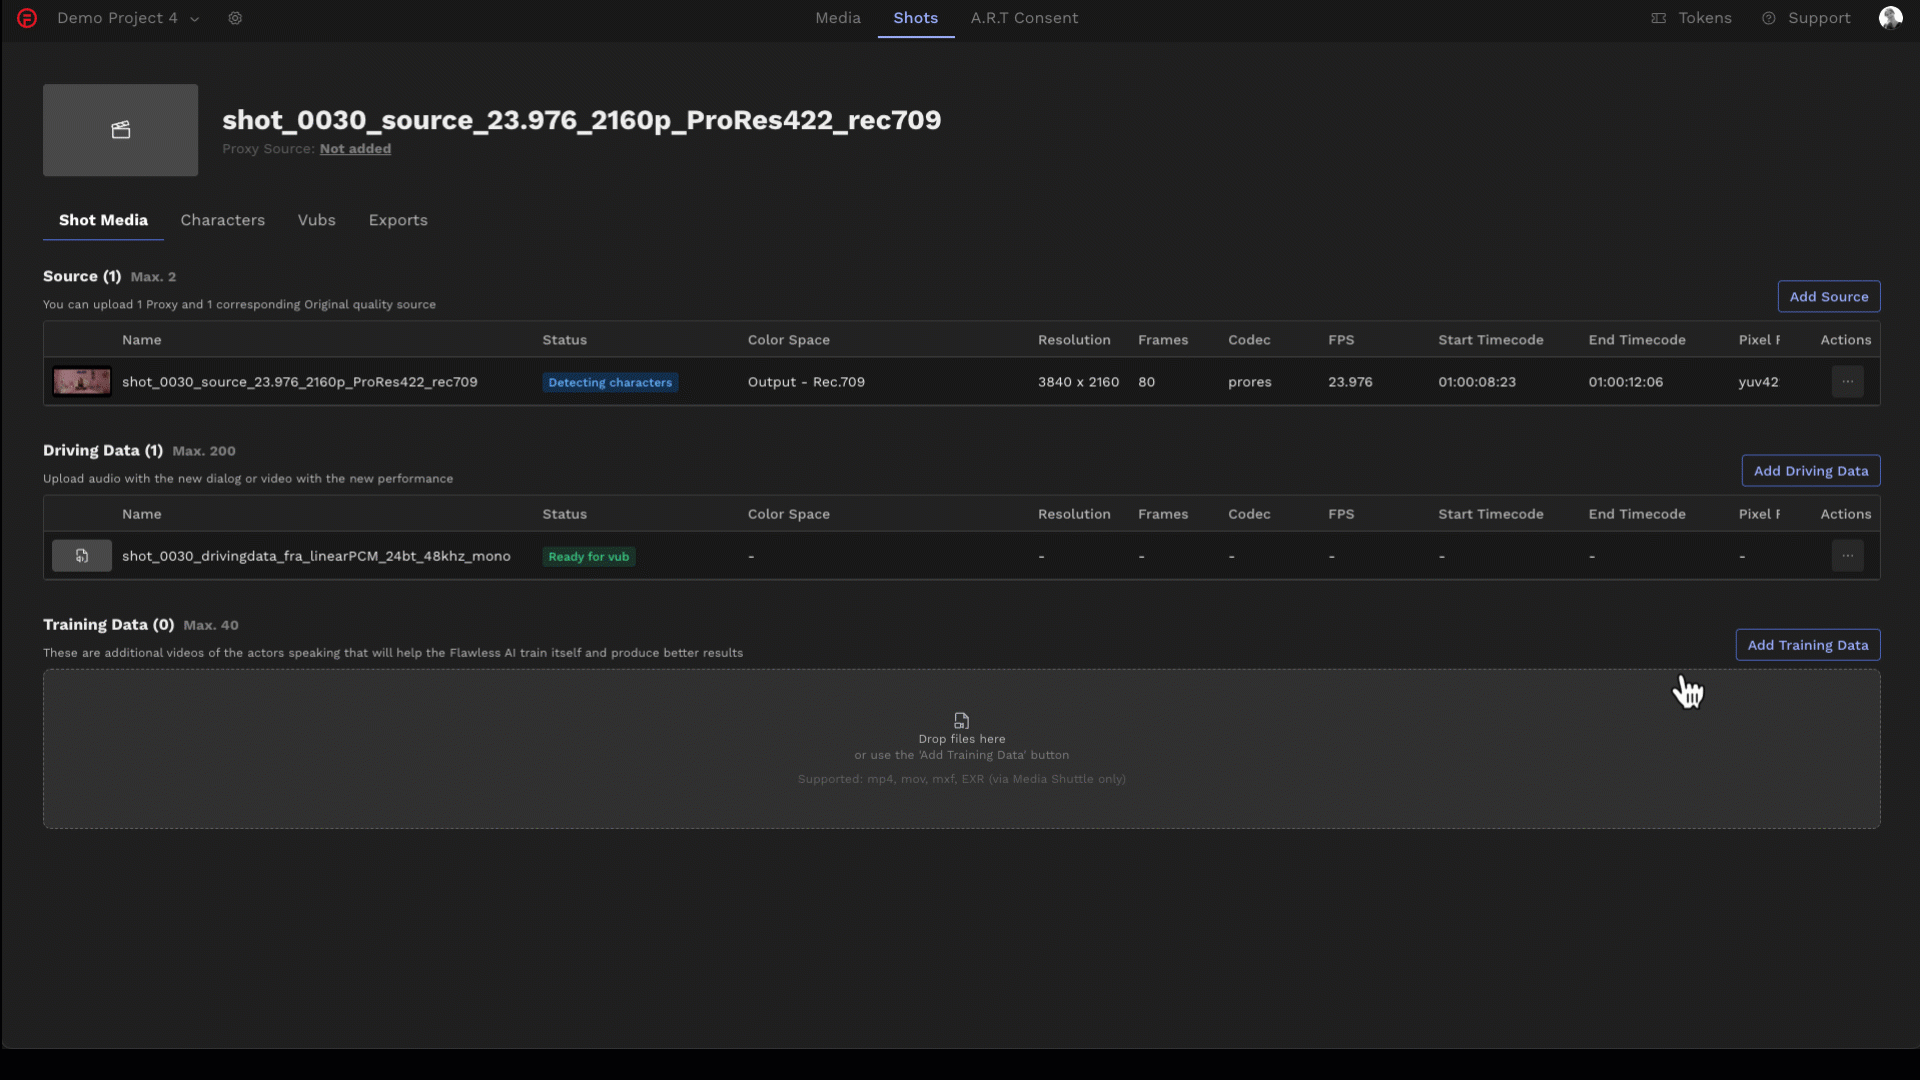Open project settings via the gear icon
Screen dimensions: 1920x1080
tap(235, 18)
